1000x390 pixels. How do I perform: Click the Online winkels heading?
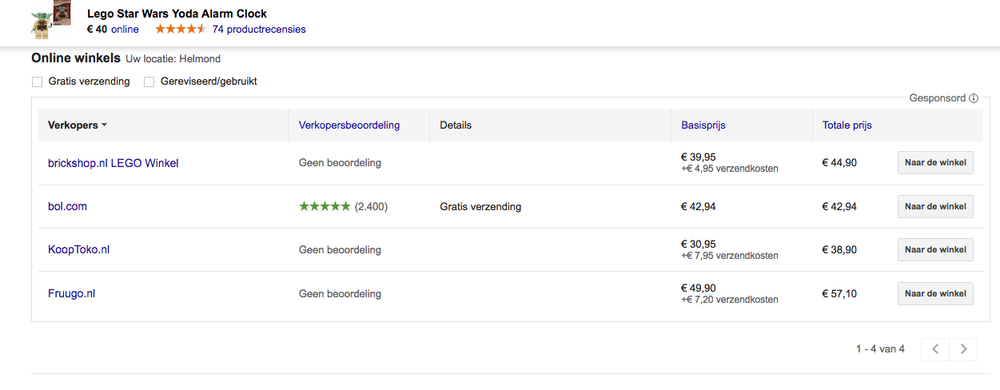point(76,59)
